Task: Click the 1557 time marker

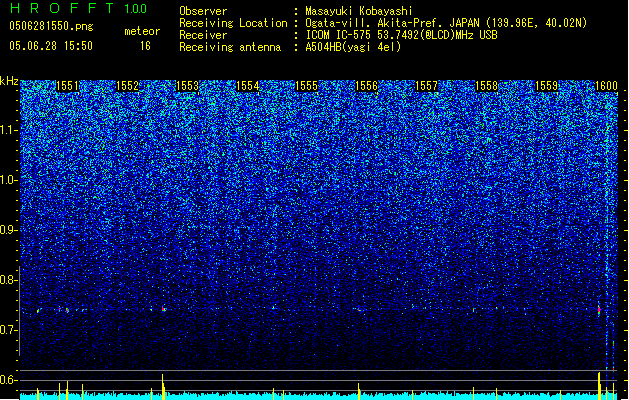Action: 426,86
